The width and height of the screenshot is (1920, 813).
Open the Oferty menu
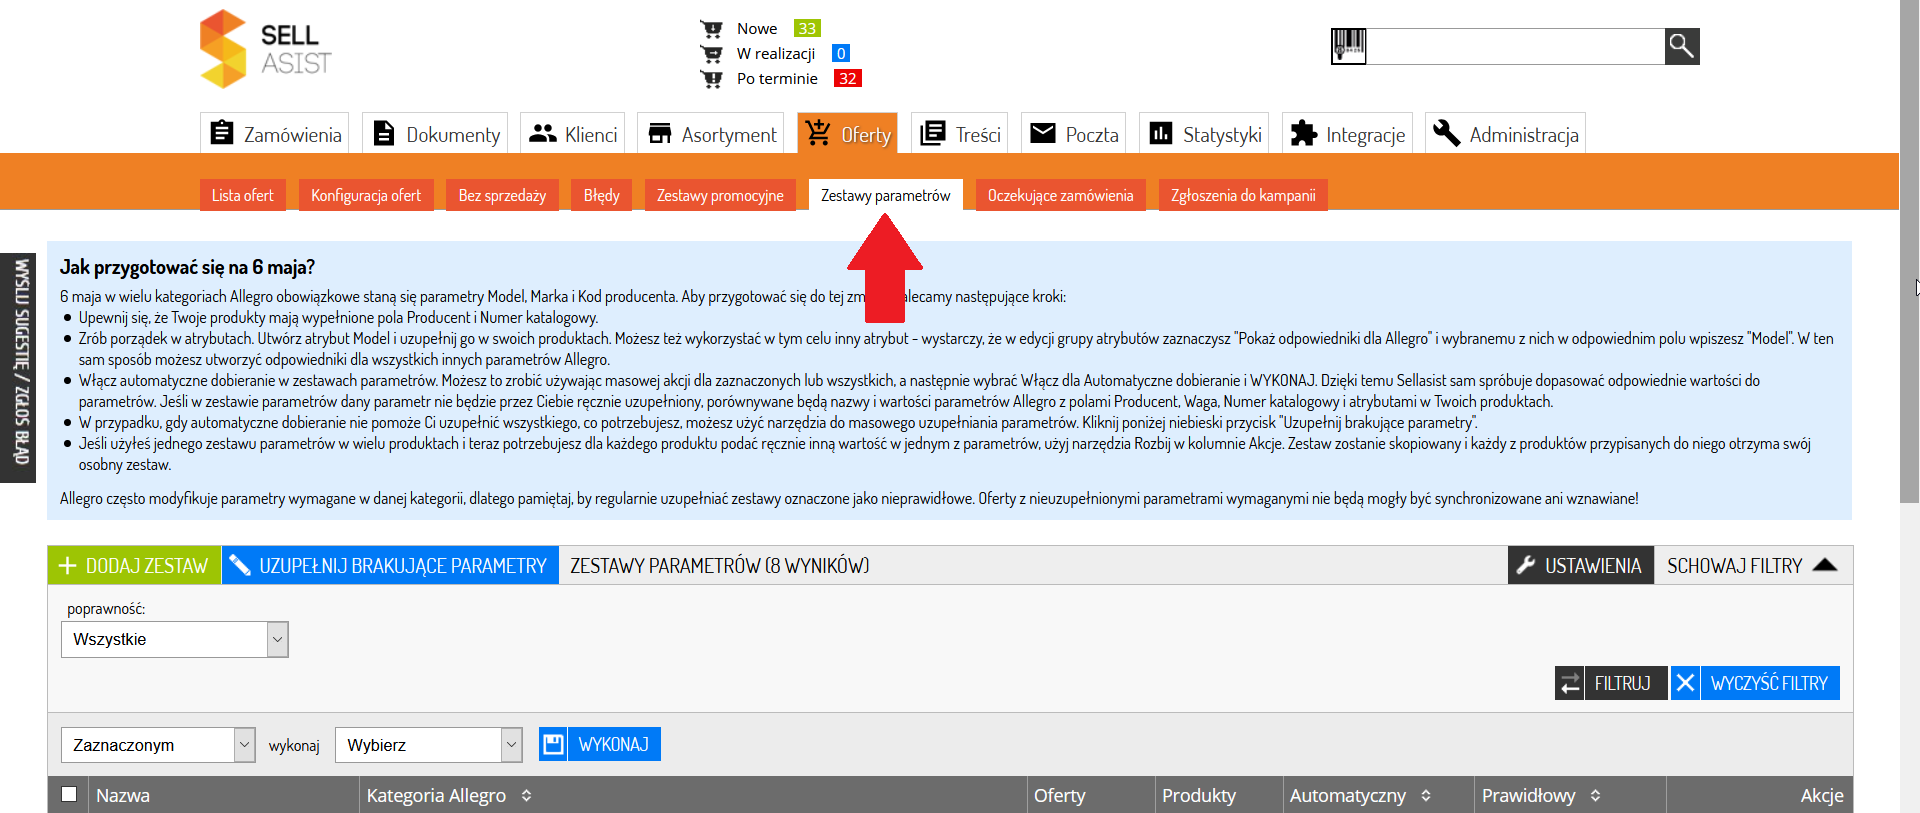[847, 133]
